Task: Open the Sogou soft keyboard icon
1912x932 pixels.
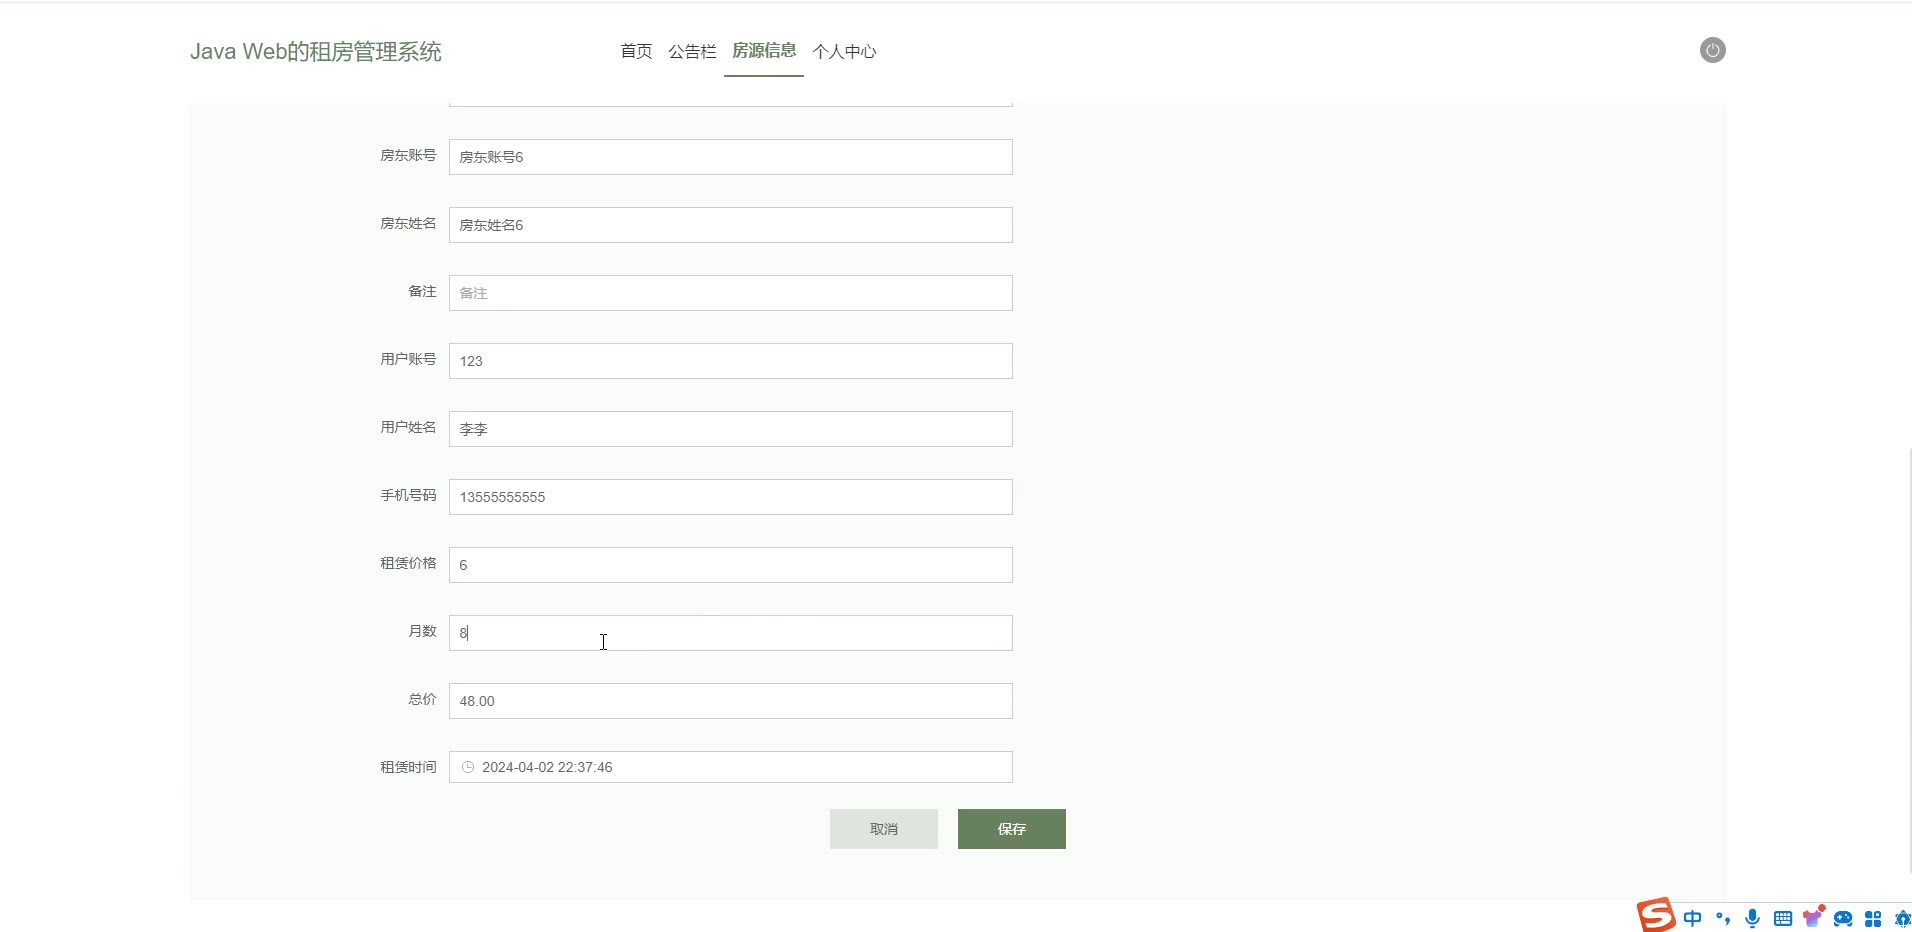Action: click(1782, 918)
